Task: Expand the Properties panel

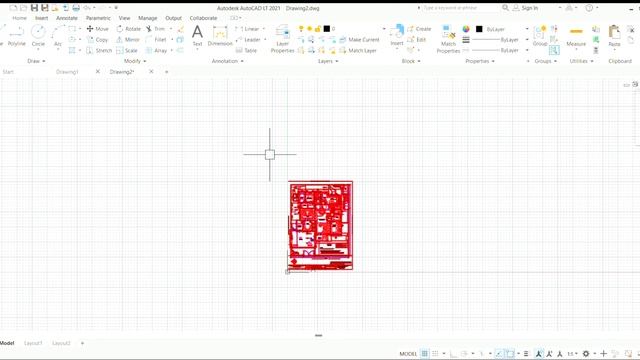Action: (480, 61)
